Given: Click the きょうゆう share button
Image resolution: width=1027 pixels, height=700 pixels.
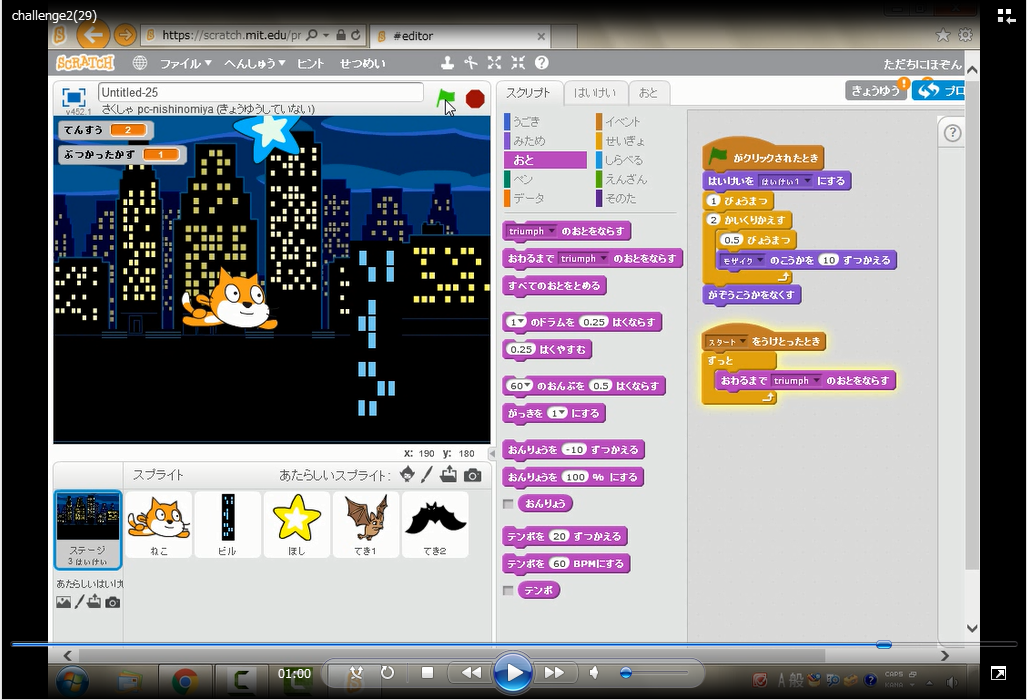Looking at the screenshot, I should [874, 91].
